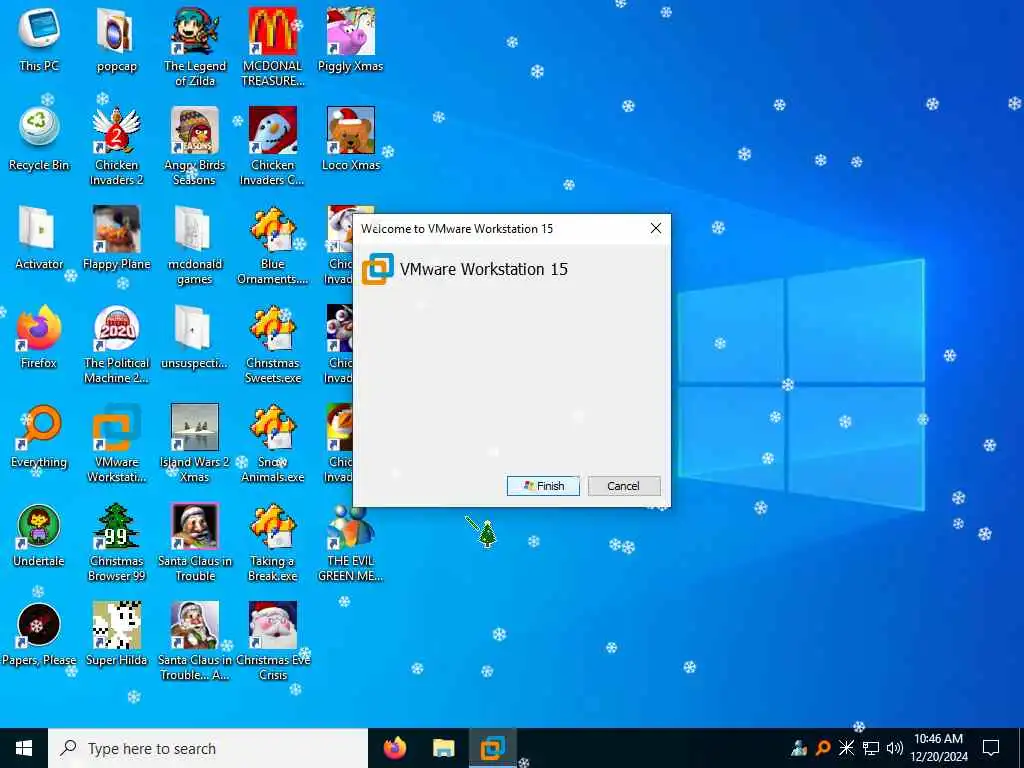Select the Christmas Sweets.exe icon
This screenshot has width=1024, height=768.
pos(272,345)
